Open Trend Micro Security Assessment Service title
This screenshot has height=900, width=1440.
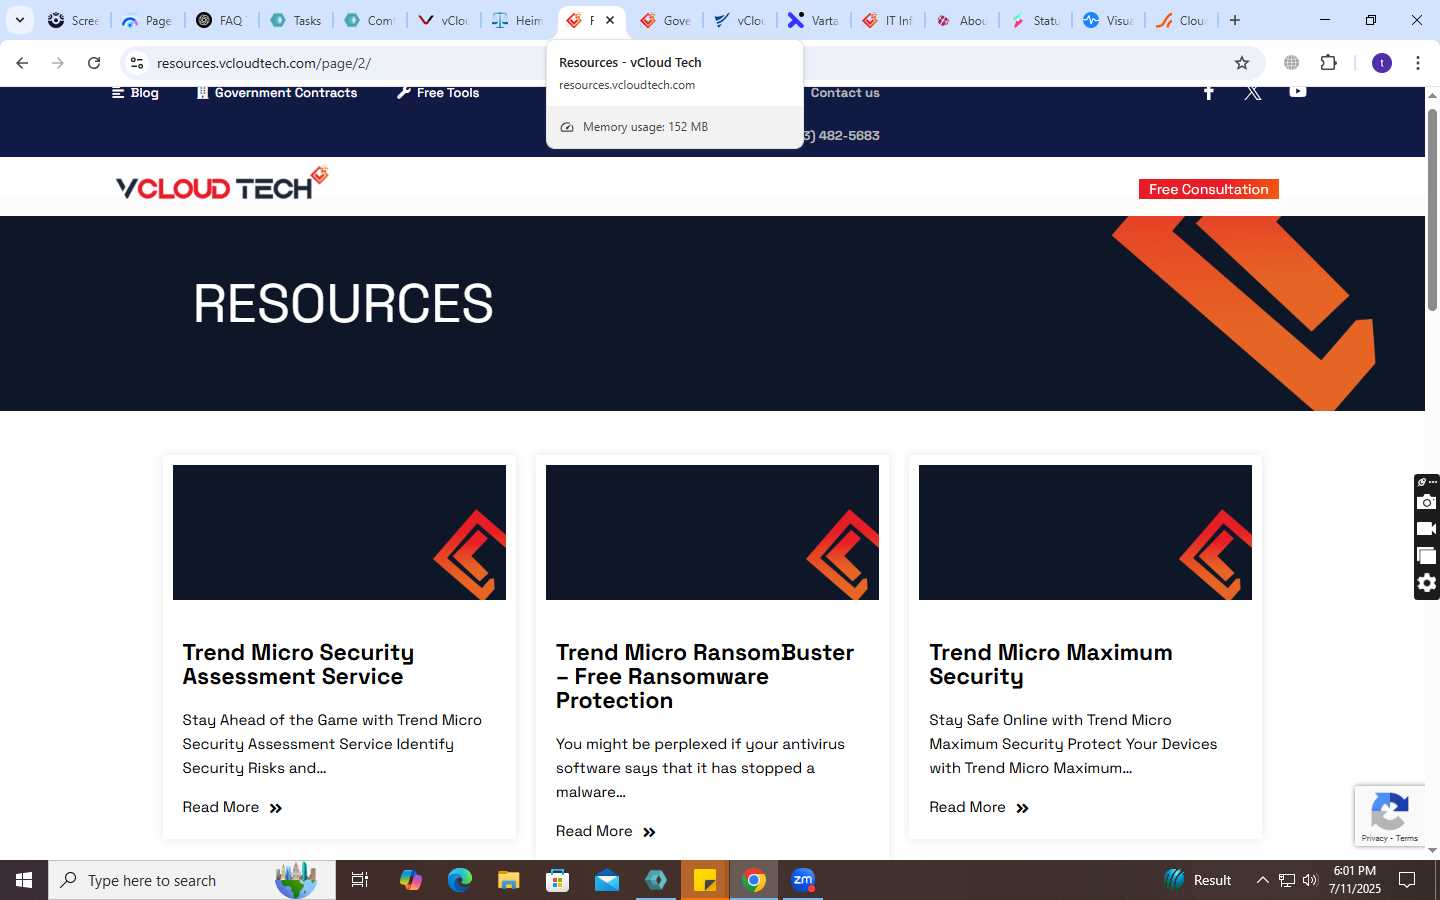click(x=298, y=664)
